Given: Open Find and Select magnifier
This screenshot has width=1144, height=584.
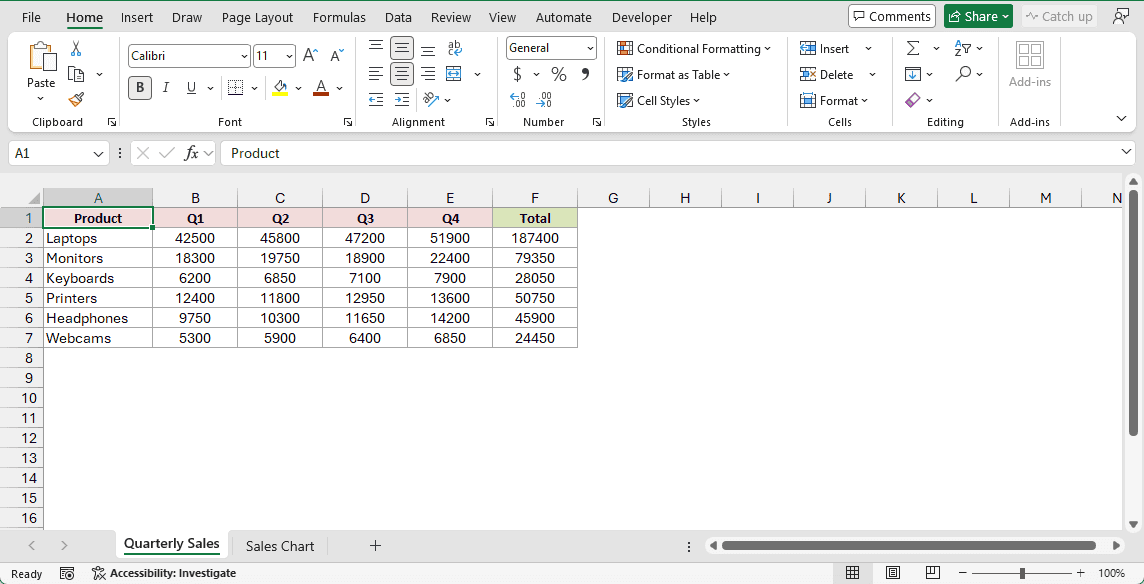Looking at the screenshot, I should click(964, 74).
